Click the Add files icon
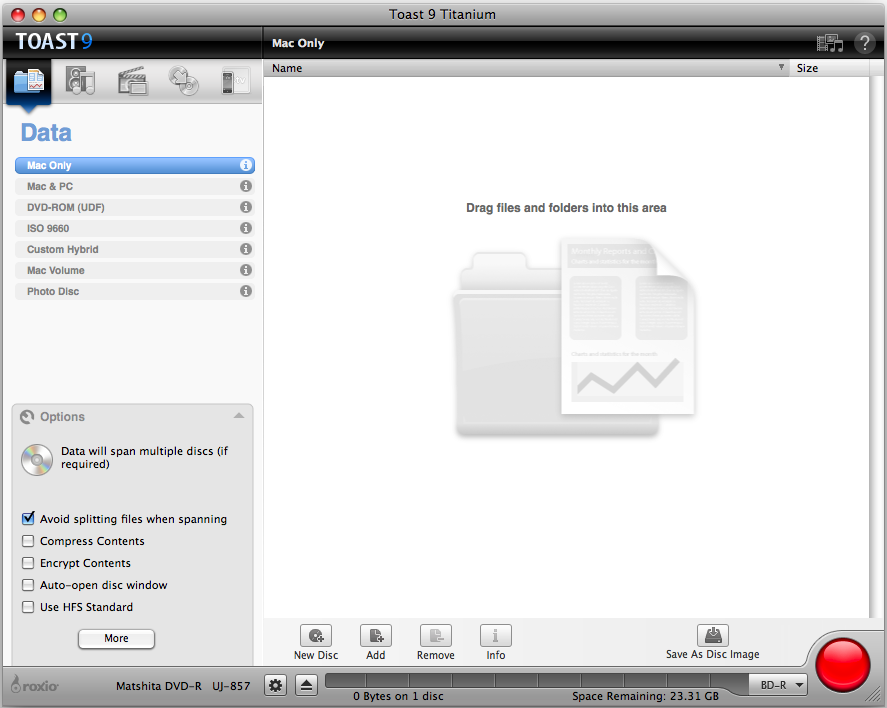Screen dimensions: 887x708 (376, 636)
